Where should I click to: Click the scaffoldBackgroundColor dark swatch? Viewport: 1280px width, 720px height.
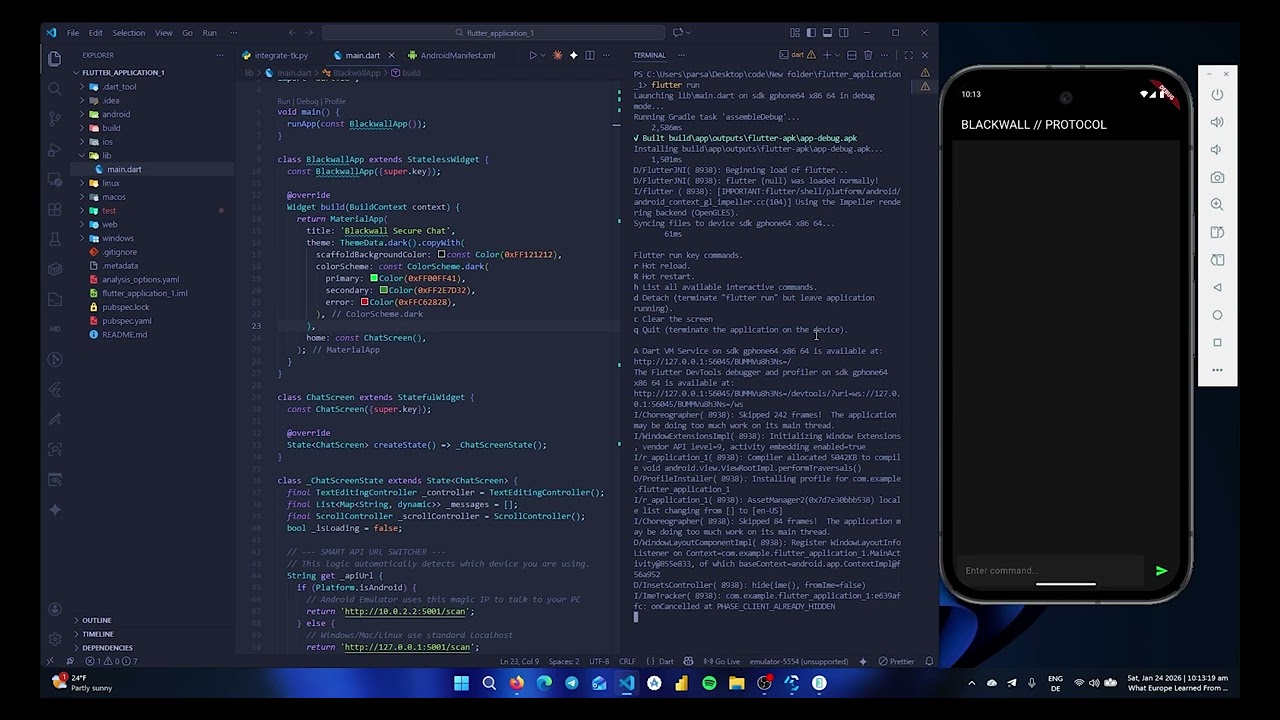[x=441, y=255]
